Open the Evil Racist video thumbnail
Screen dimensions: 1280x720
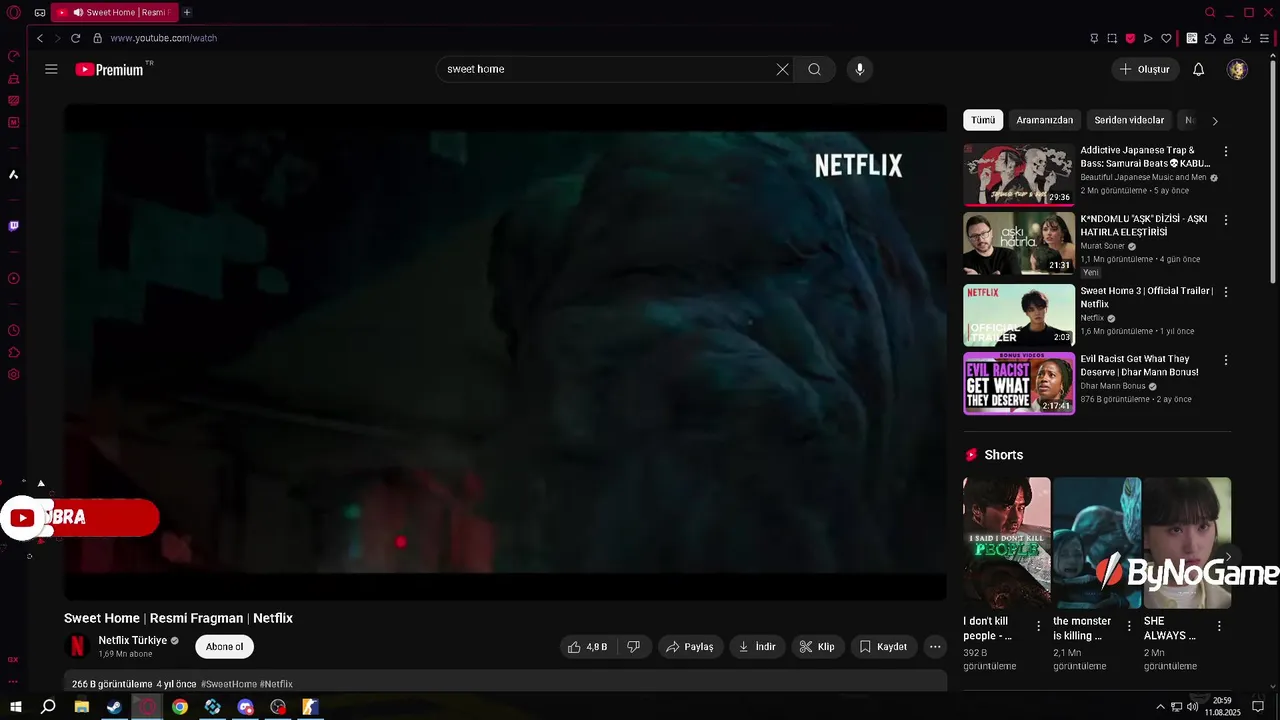[x=1019, y=383]
